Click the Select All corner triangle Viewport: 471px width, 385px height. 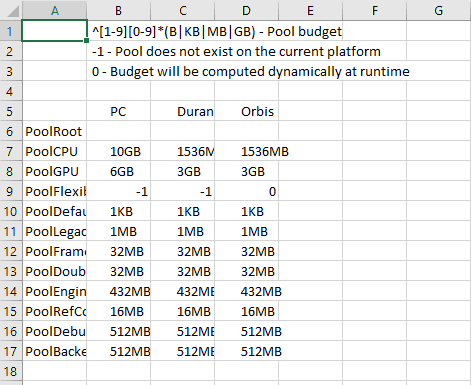[x=13, y=11]
